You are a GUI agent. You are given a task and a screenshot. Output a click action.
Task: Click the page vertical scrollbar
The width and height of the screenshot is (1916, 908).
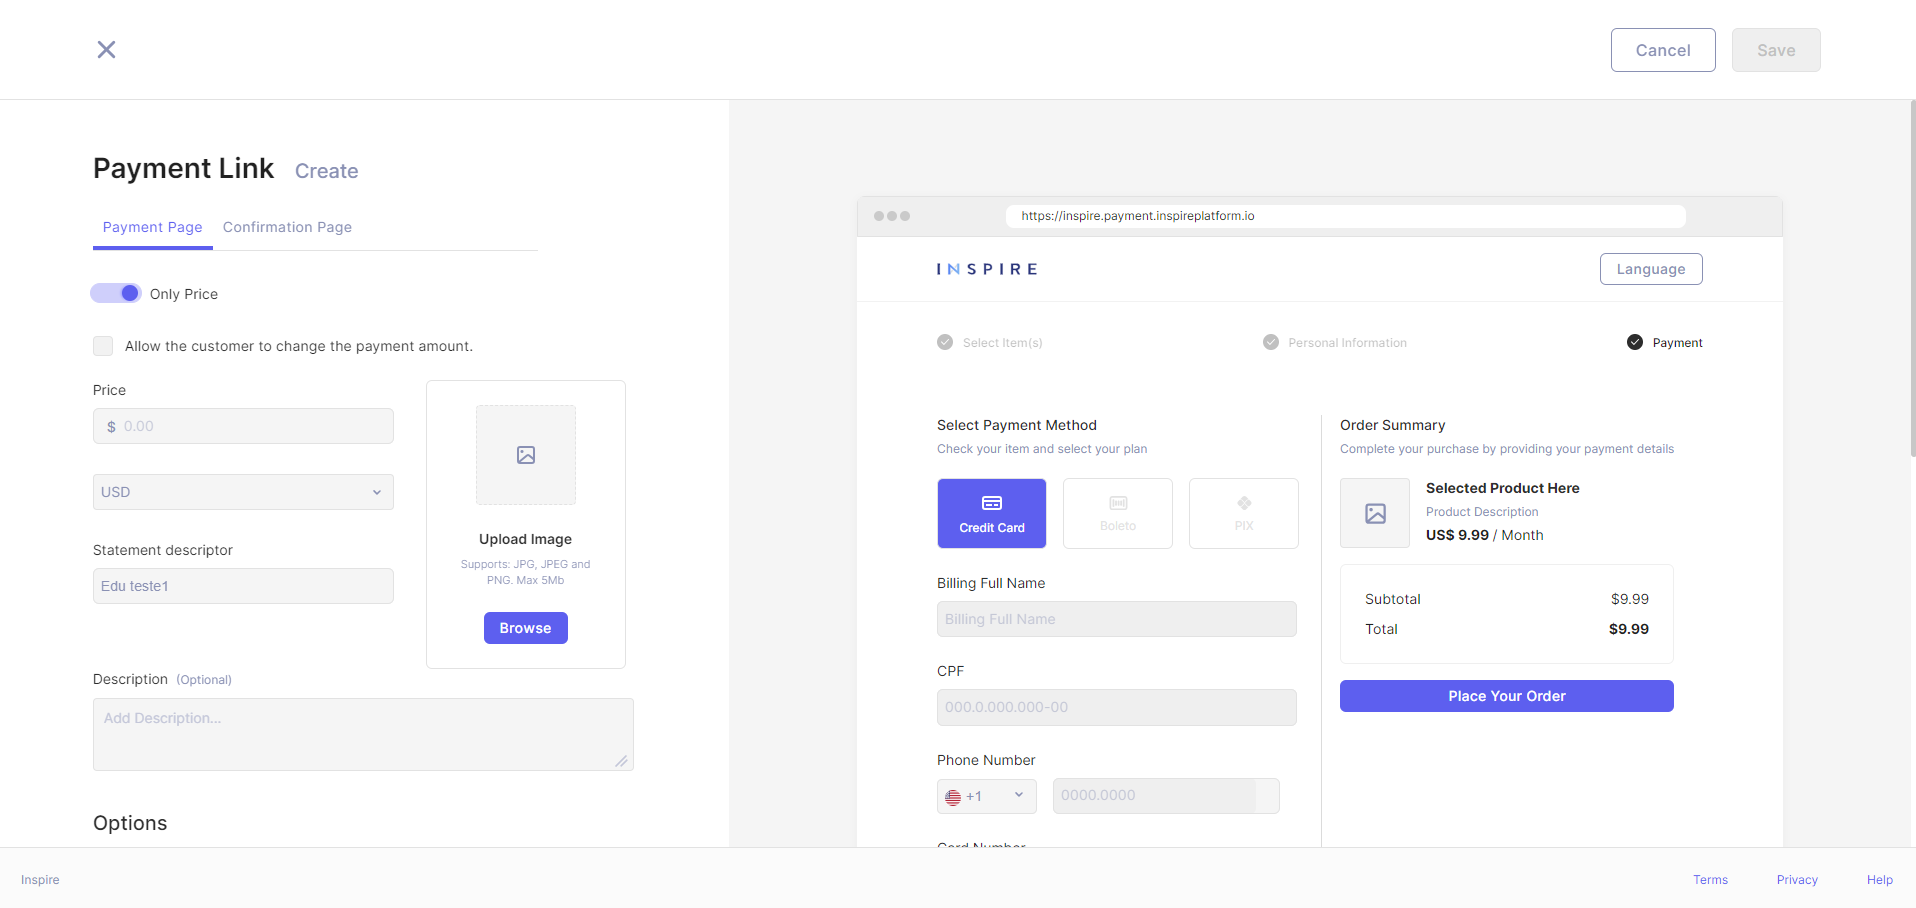(x=1912, y=280)
